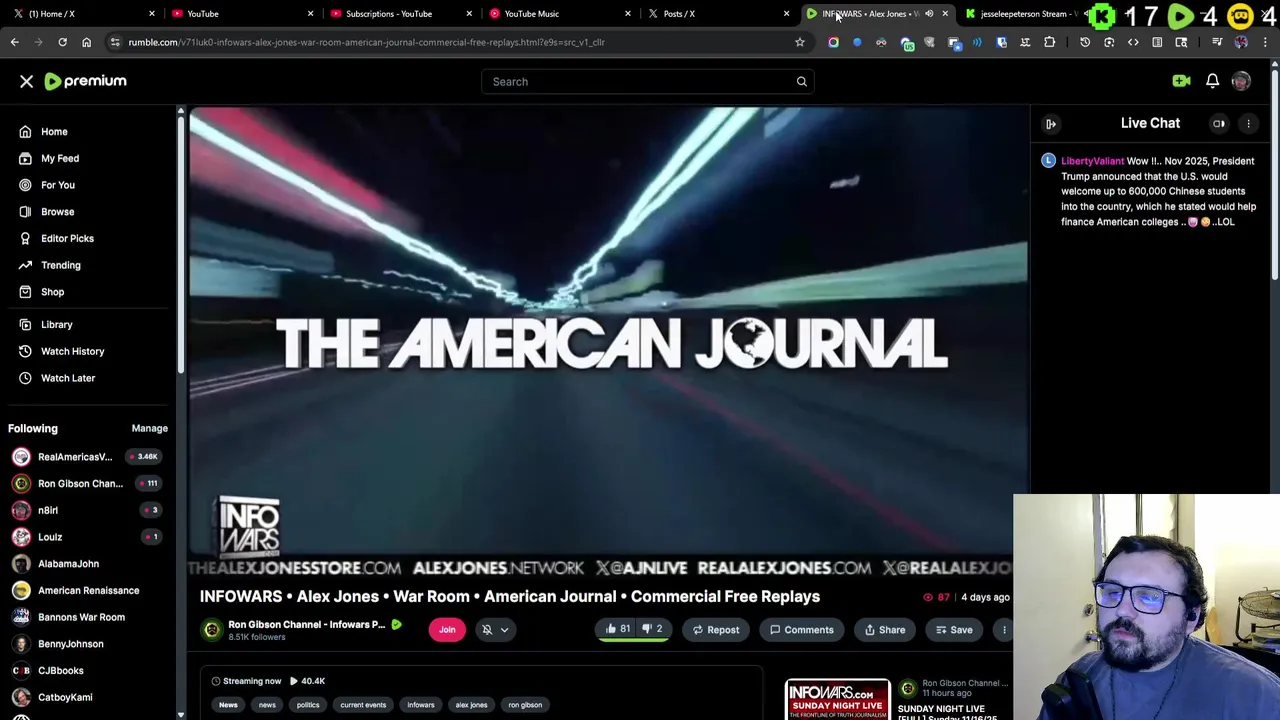Image resolution: width=1280 pixels, height=720 pixels.
Task: Reload the page in browser toolbar
Action: pyautogui.click(x=62, y=42)
